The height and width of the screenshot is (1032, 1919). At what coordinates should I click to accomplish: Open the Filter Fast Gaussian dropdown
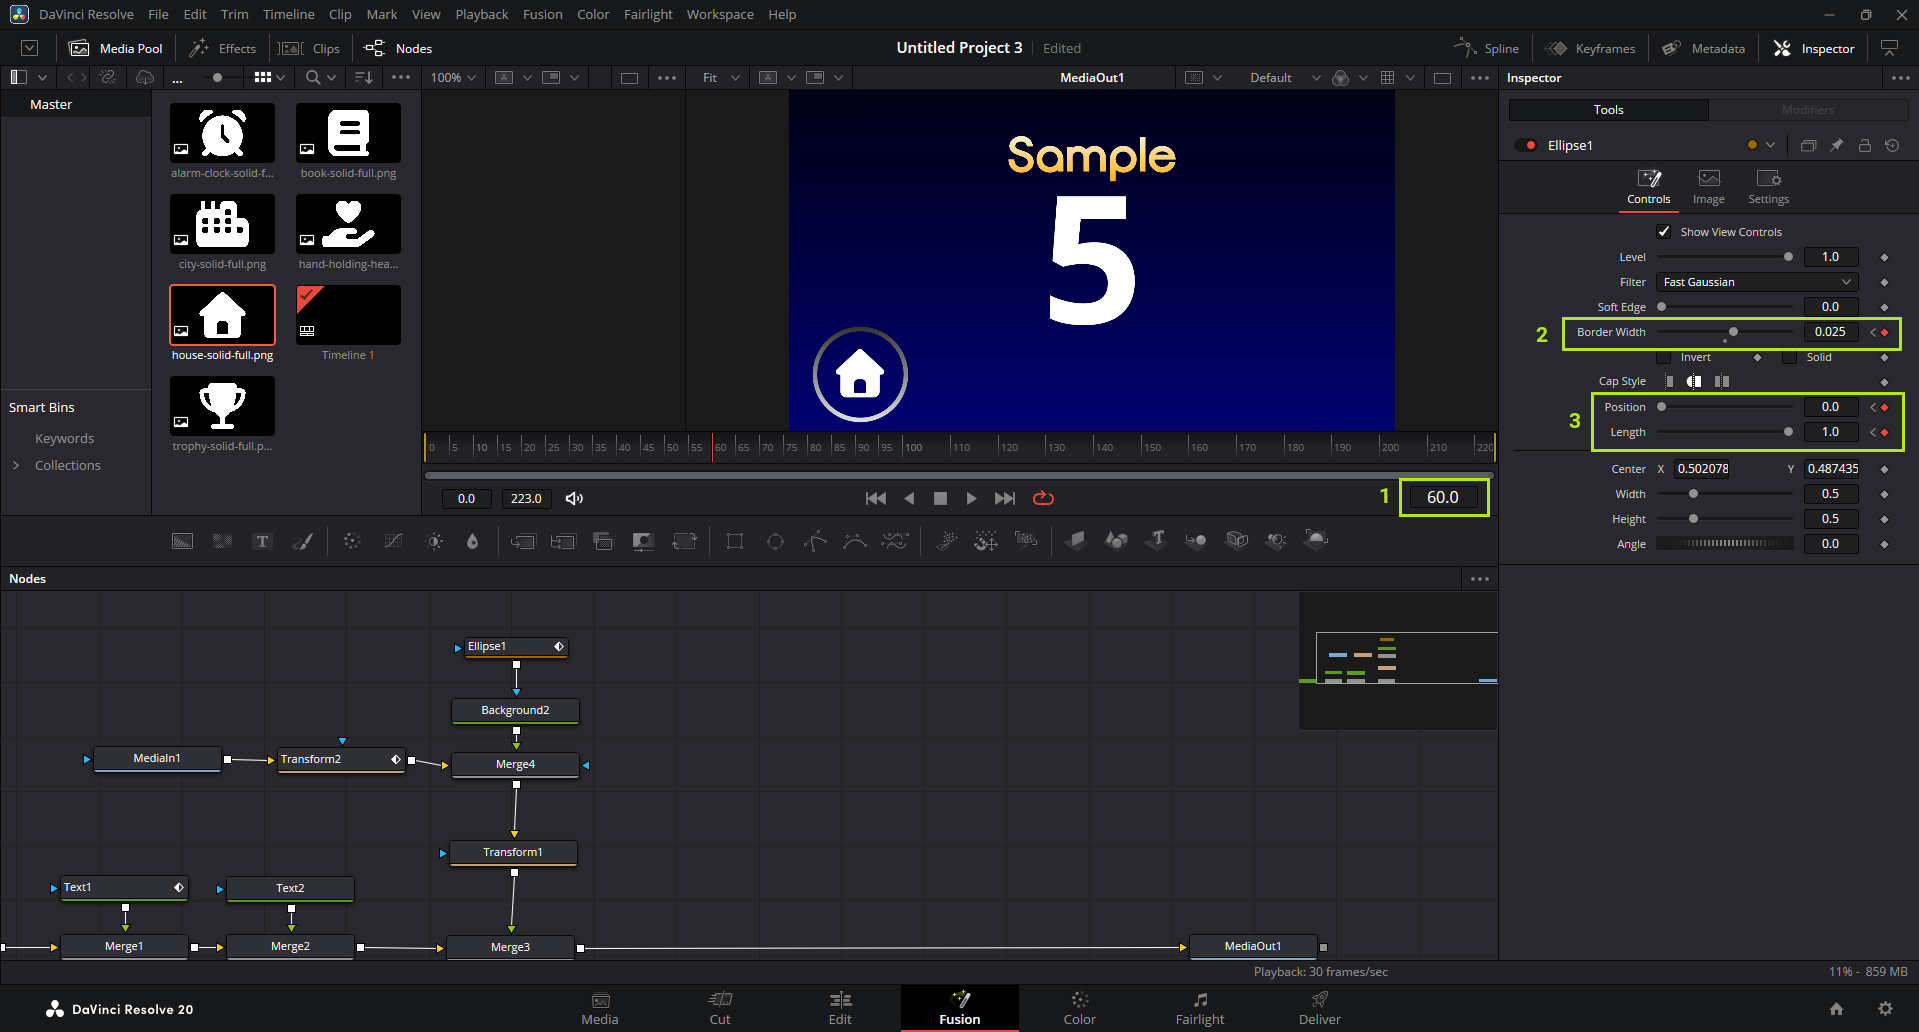point(1757,282)
